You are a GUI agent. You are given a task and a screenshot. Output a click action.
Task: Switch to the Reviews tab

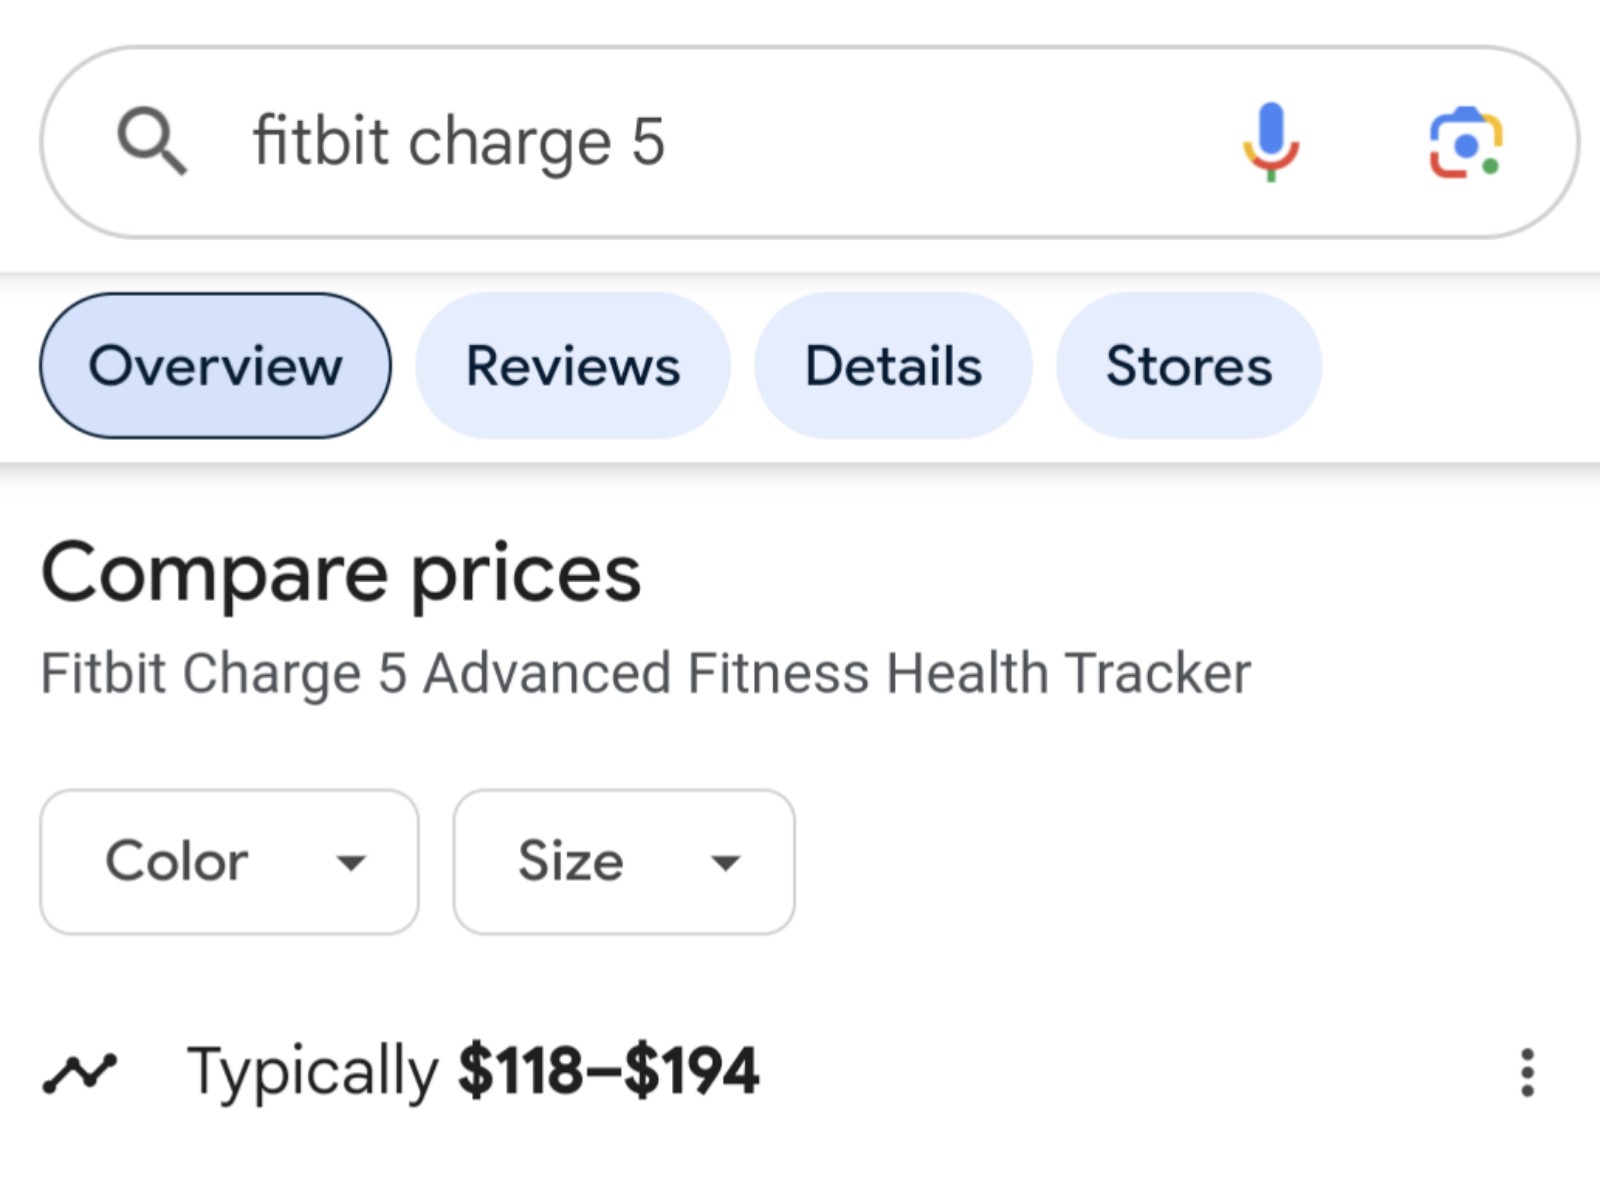click(573, 366)
